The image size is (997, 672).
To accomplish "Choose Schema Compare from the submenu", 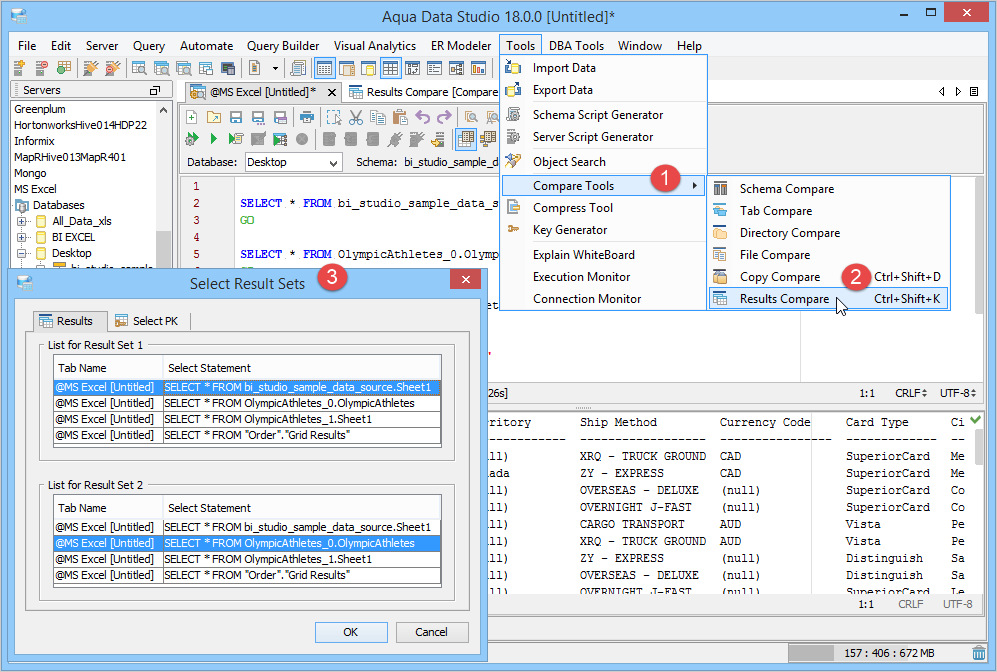I will click(x=786, y=189).
